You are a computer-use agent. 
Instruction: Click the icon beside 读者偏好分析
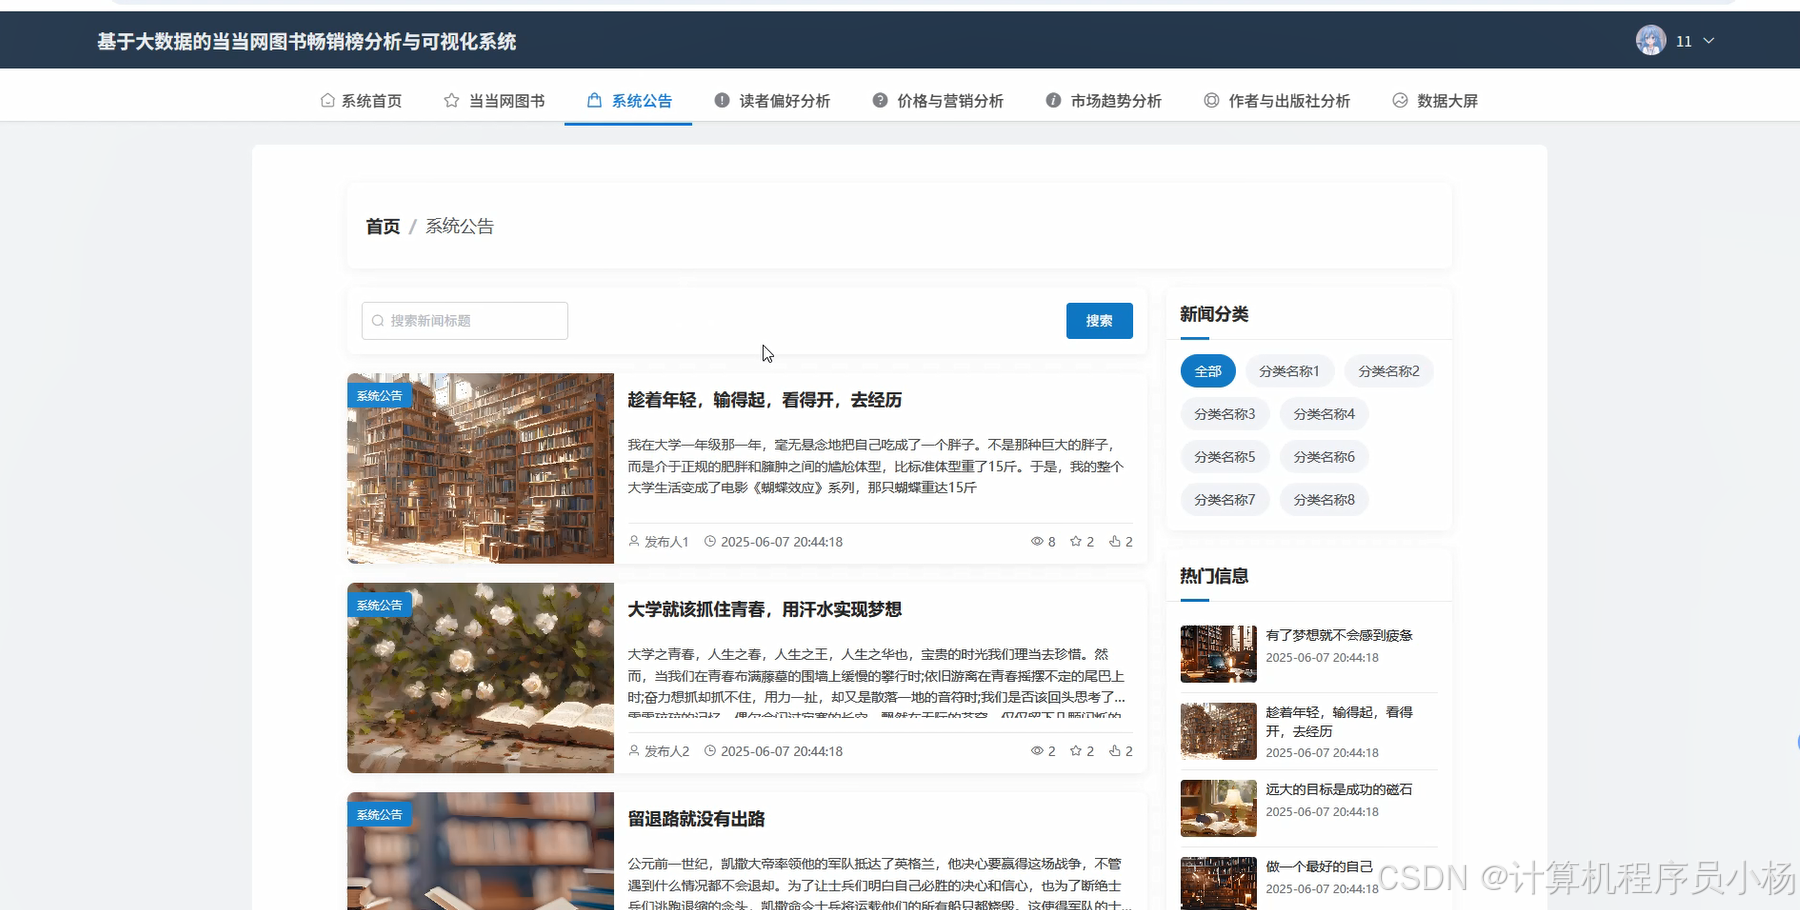pos(722,100)
